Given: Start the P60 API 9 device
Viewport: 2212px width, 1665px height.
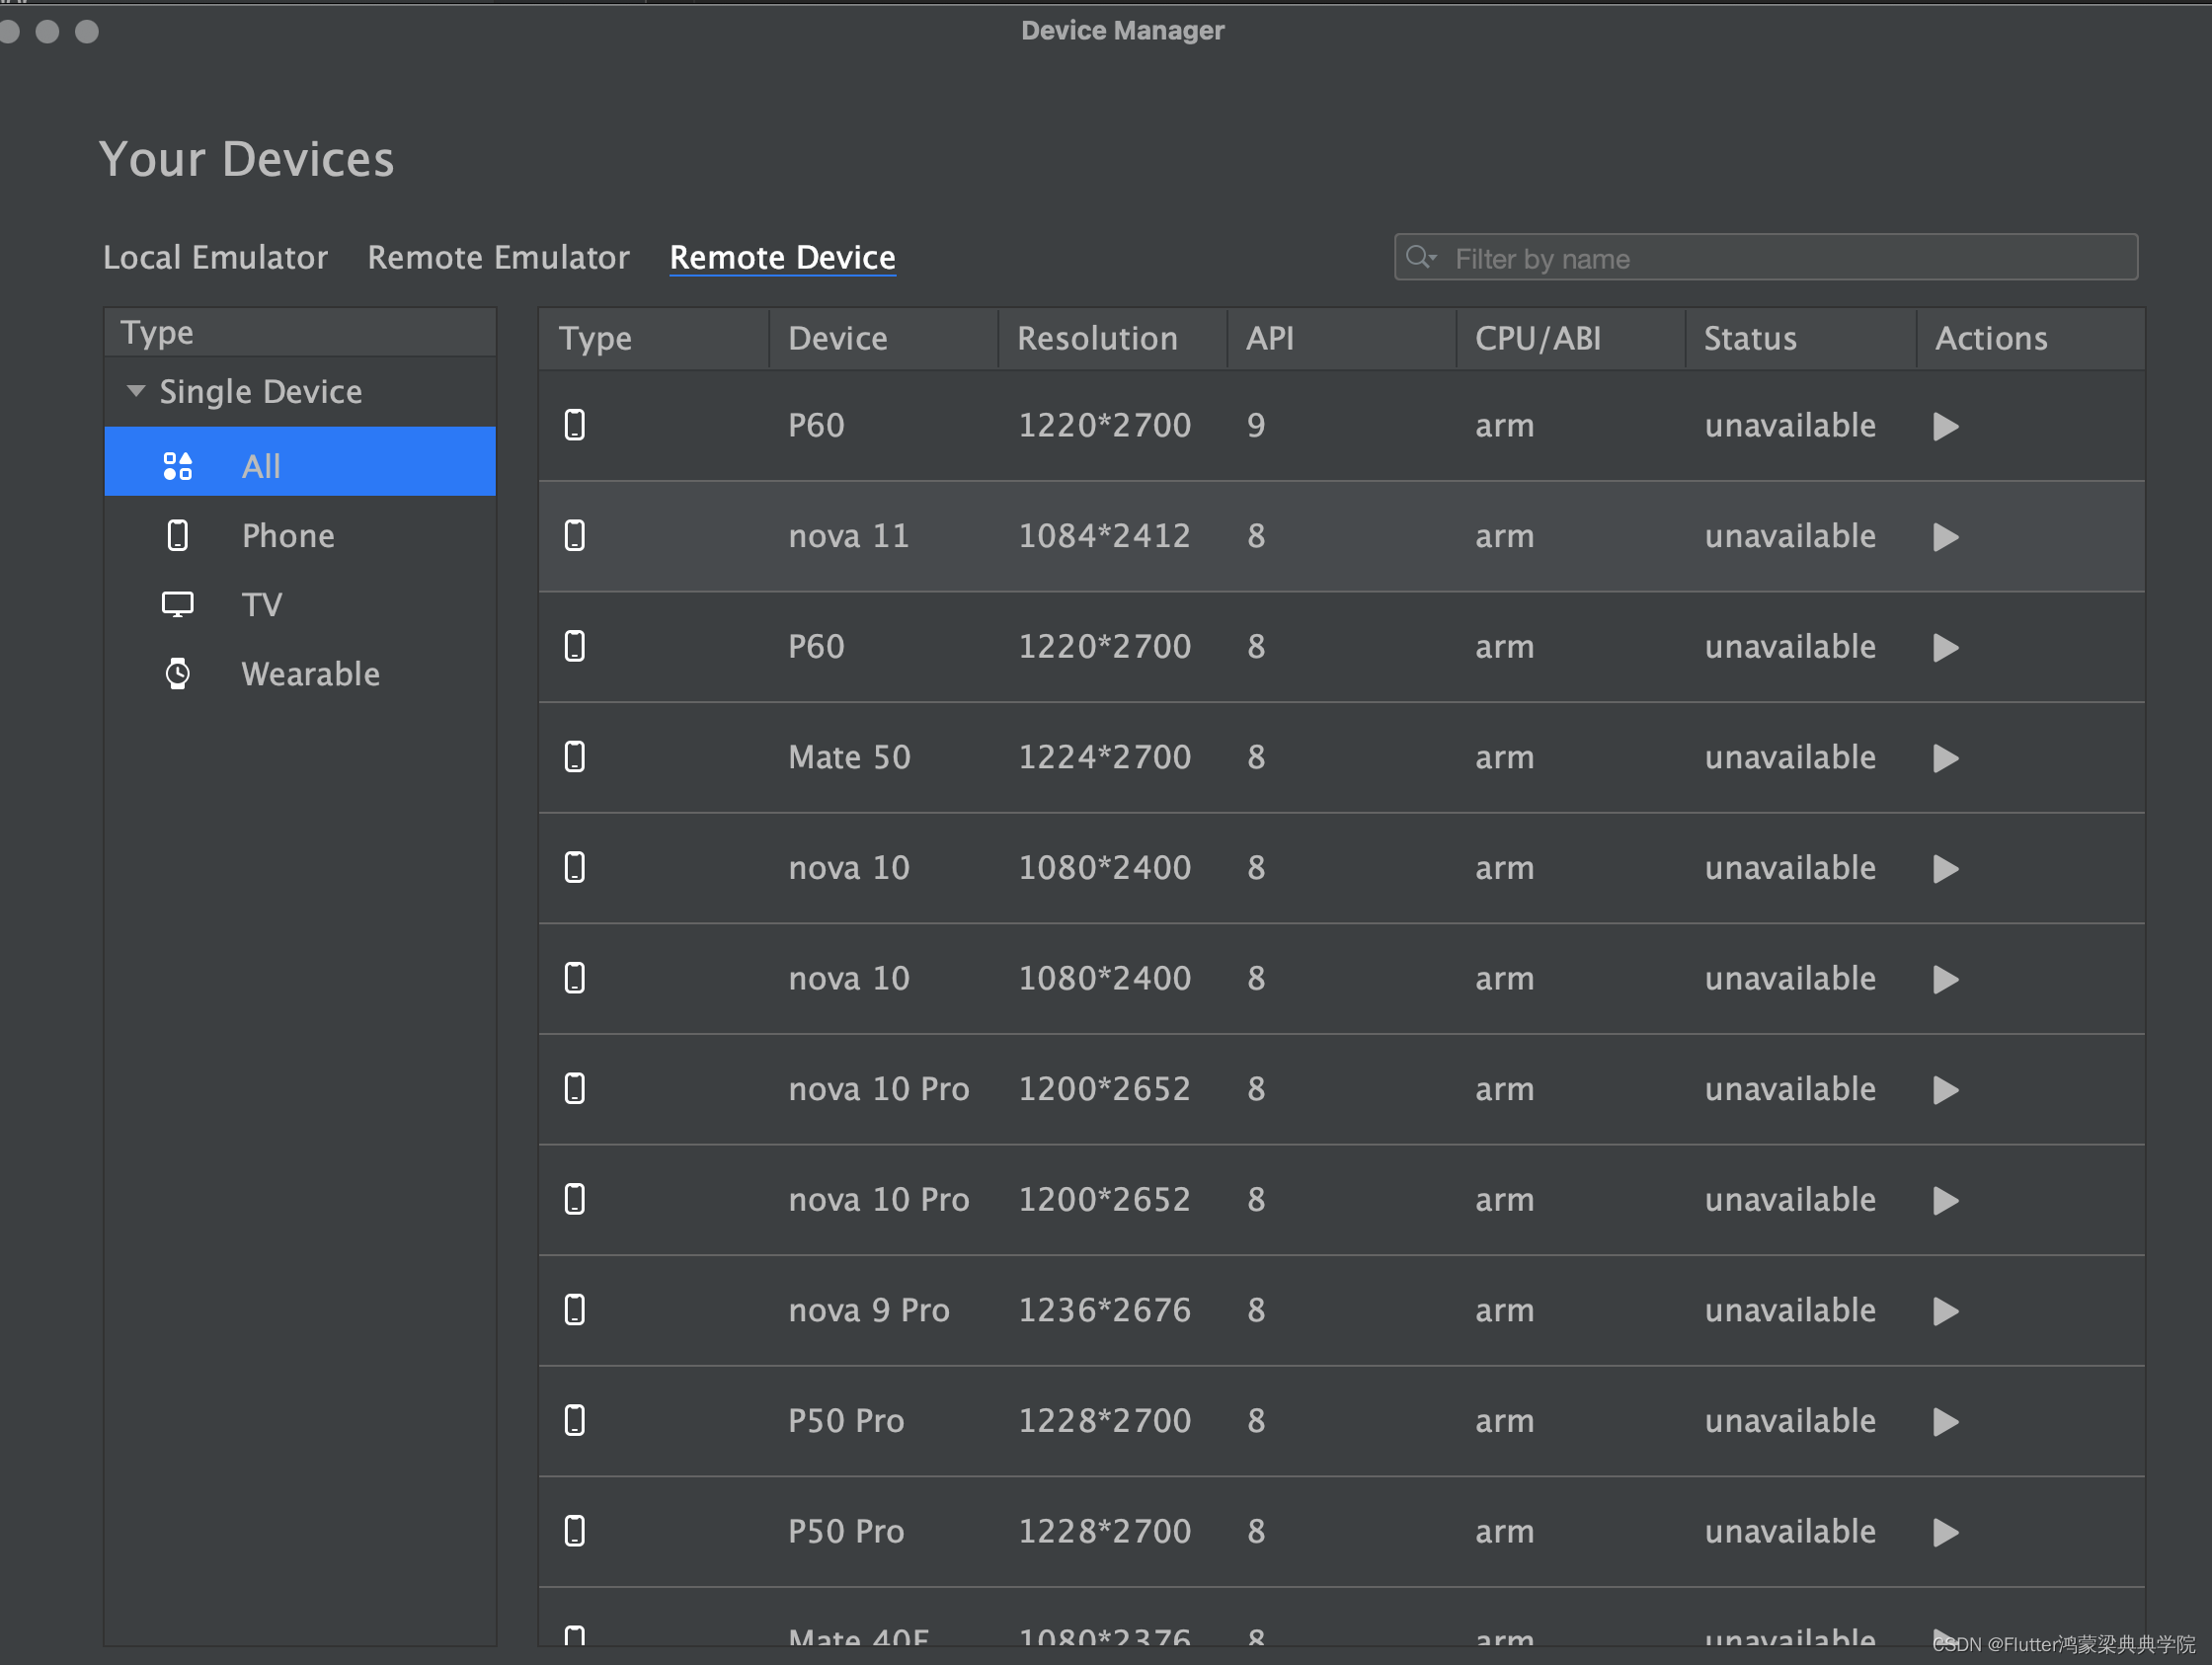Looking at the screenshot, I should click(x=1945, y=426).
